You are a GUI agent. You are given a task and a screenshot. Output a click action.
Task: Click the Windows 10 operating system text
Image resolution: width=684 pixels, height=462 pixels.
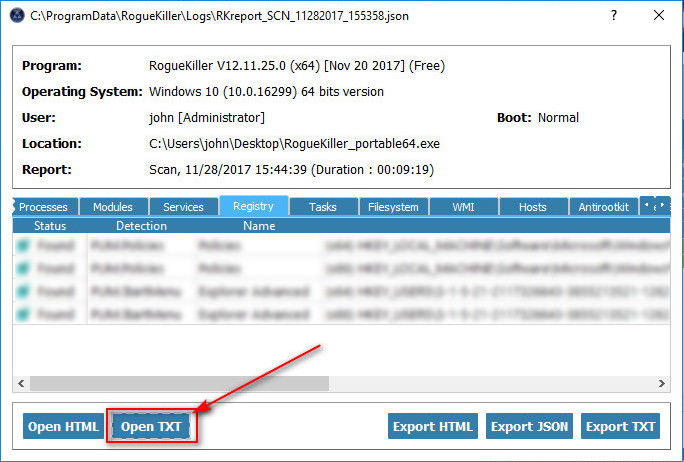point(267,92)
